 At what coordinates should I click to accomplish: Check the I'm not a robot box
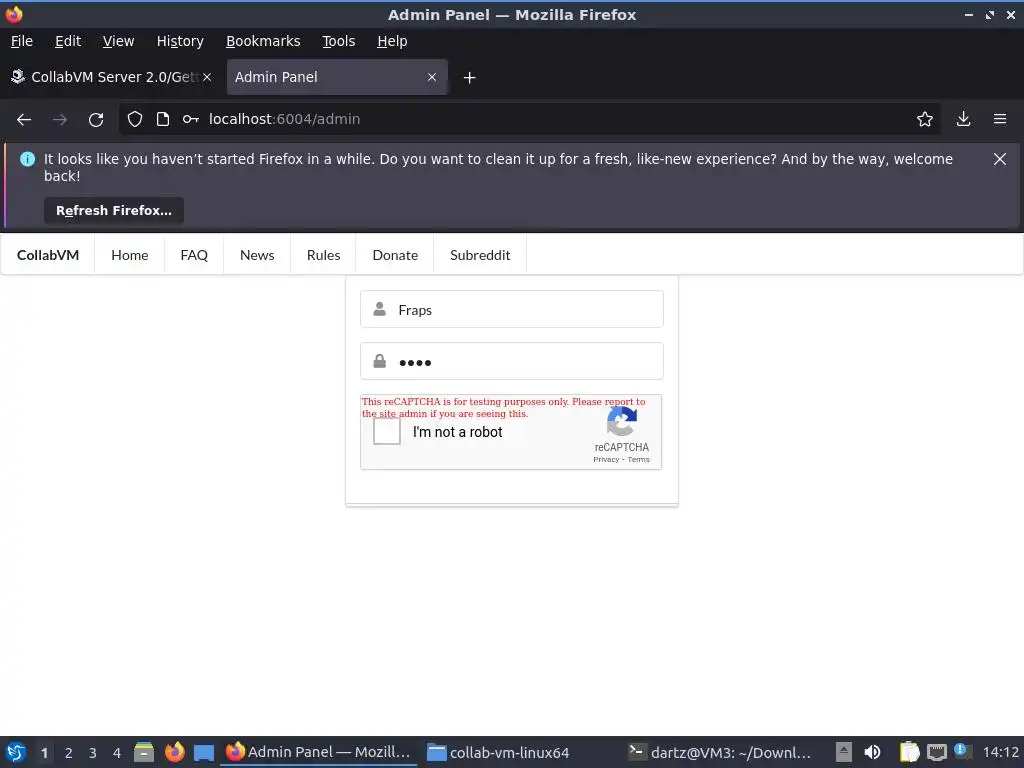[x=387, y=432]
